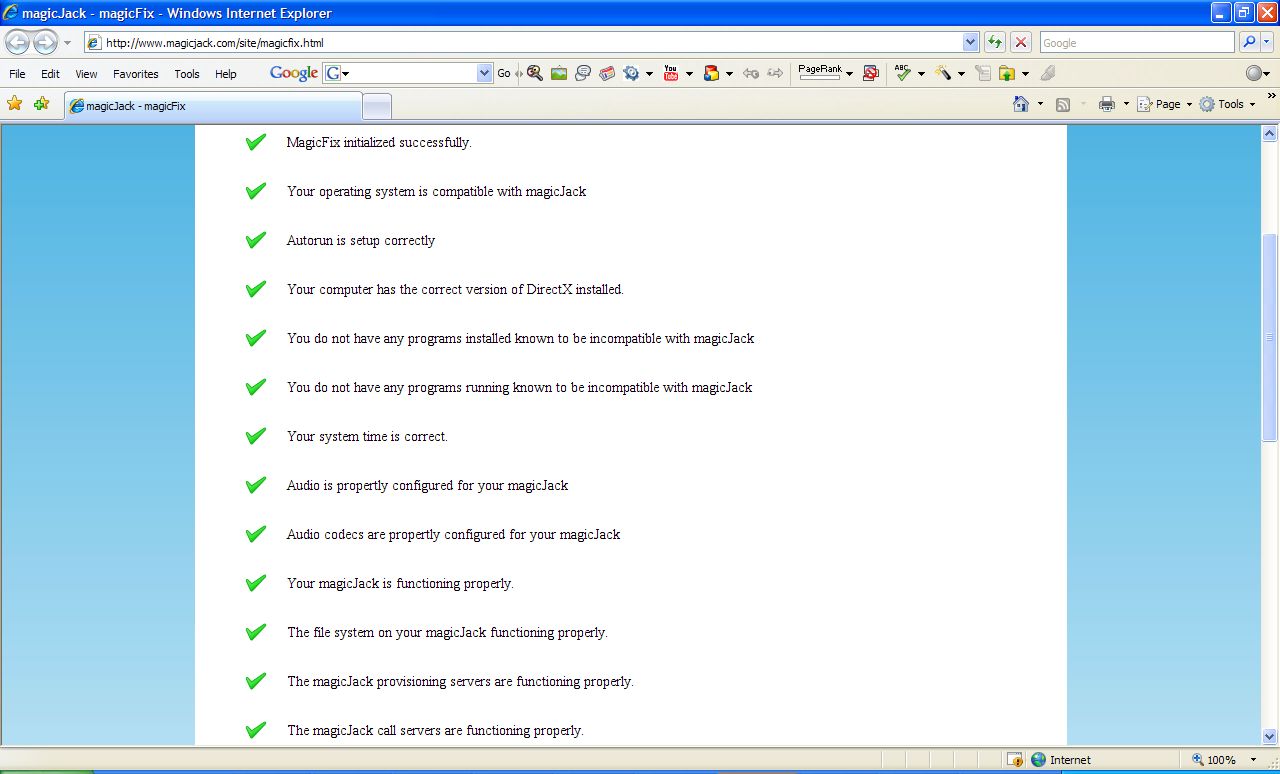Image resolution: width=1280 pixels, height=774 pixels.
Task: Click the Refresh page button
Action: coord(995,42)
